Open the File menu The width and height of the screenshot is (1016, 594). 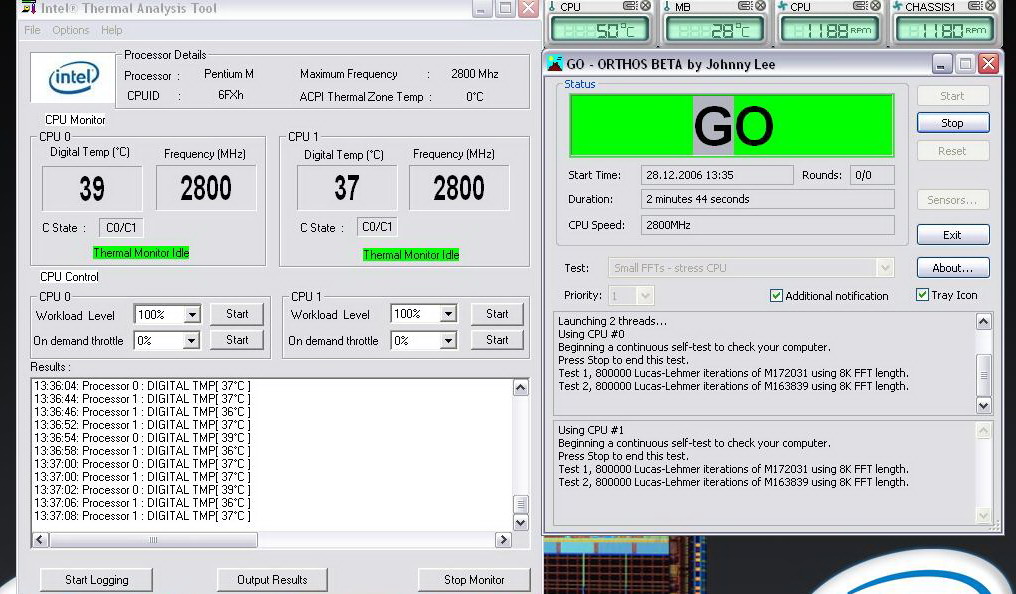coord(32,30)
